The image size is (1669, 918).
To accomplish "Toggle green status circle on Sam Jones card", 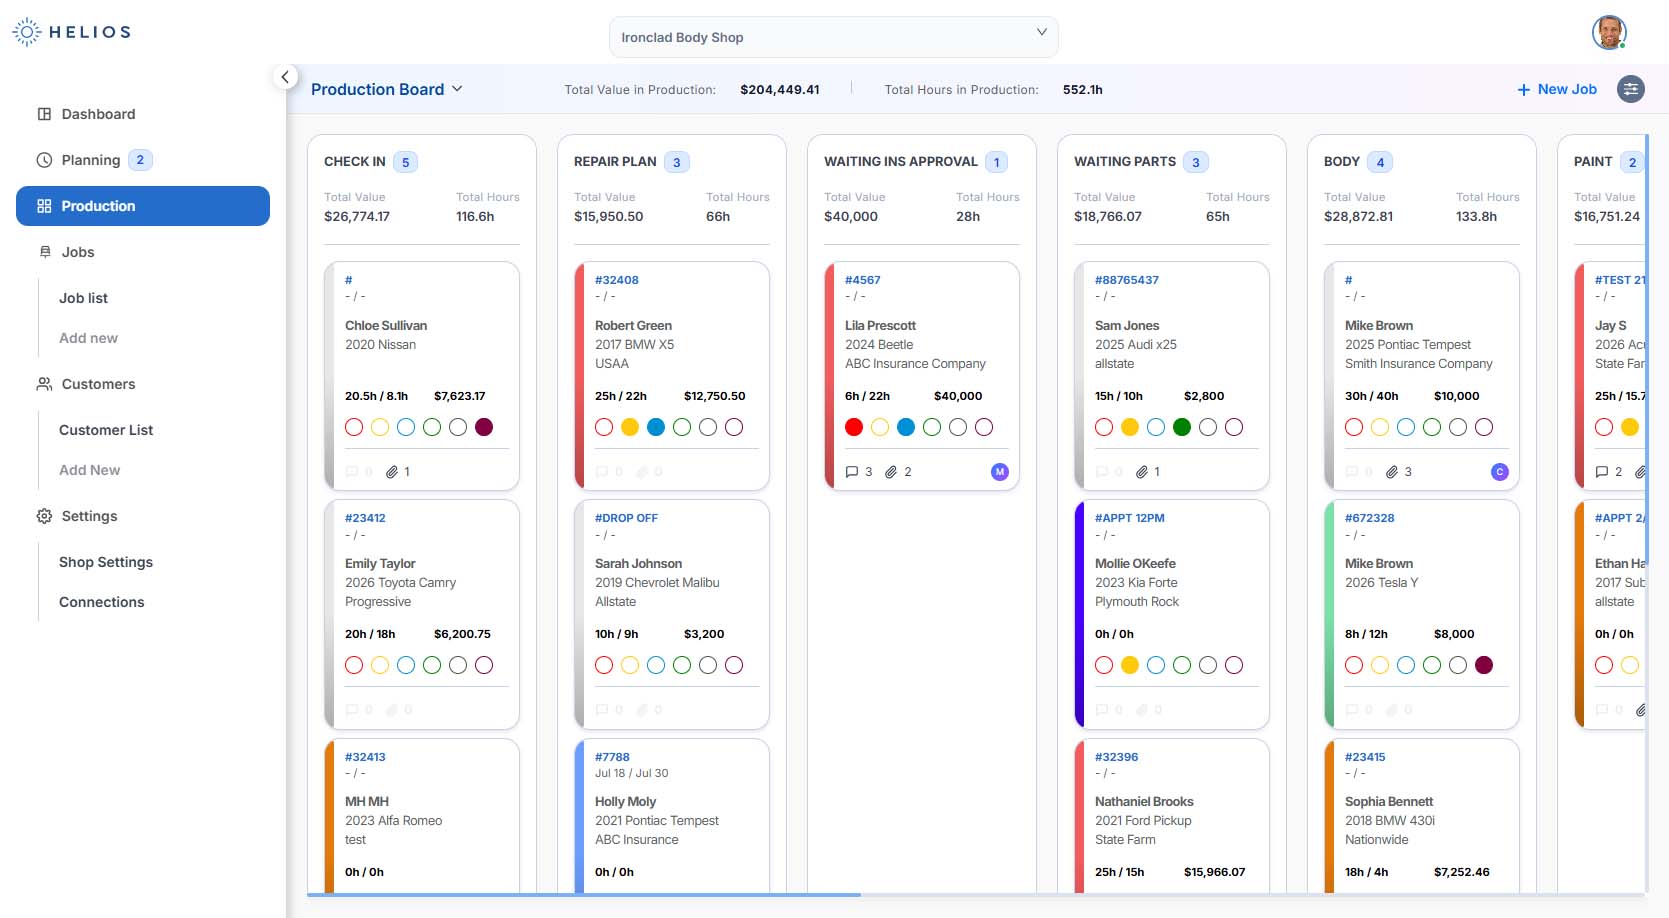I will (x=1182, y=427).
